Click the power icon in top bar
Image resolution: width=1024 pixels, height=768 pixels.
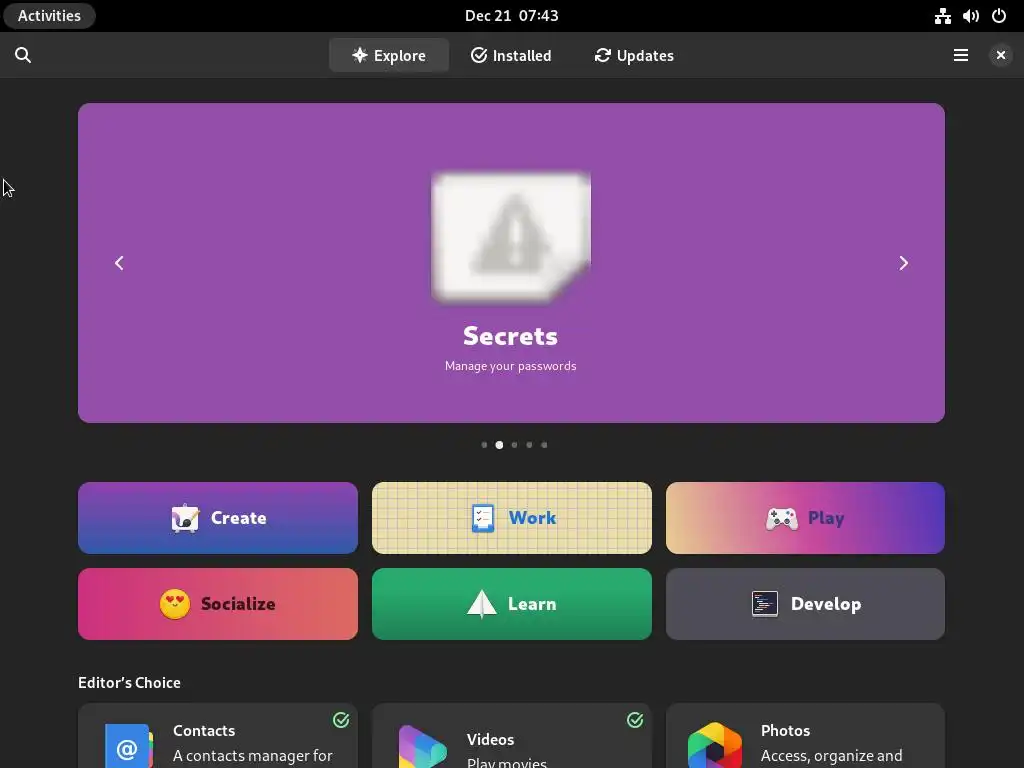coord(999,16)
